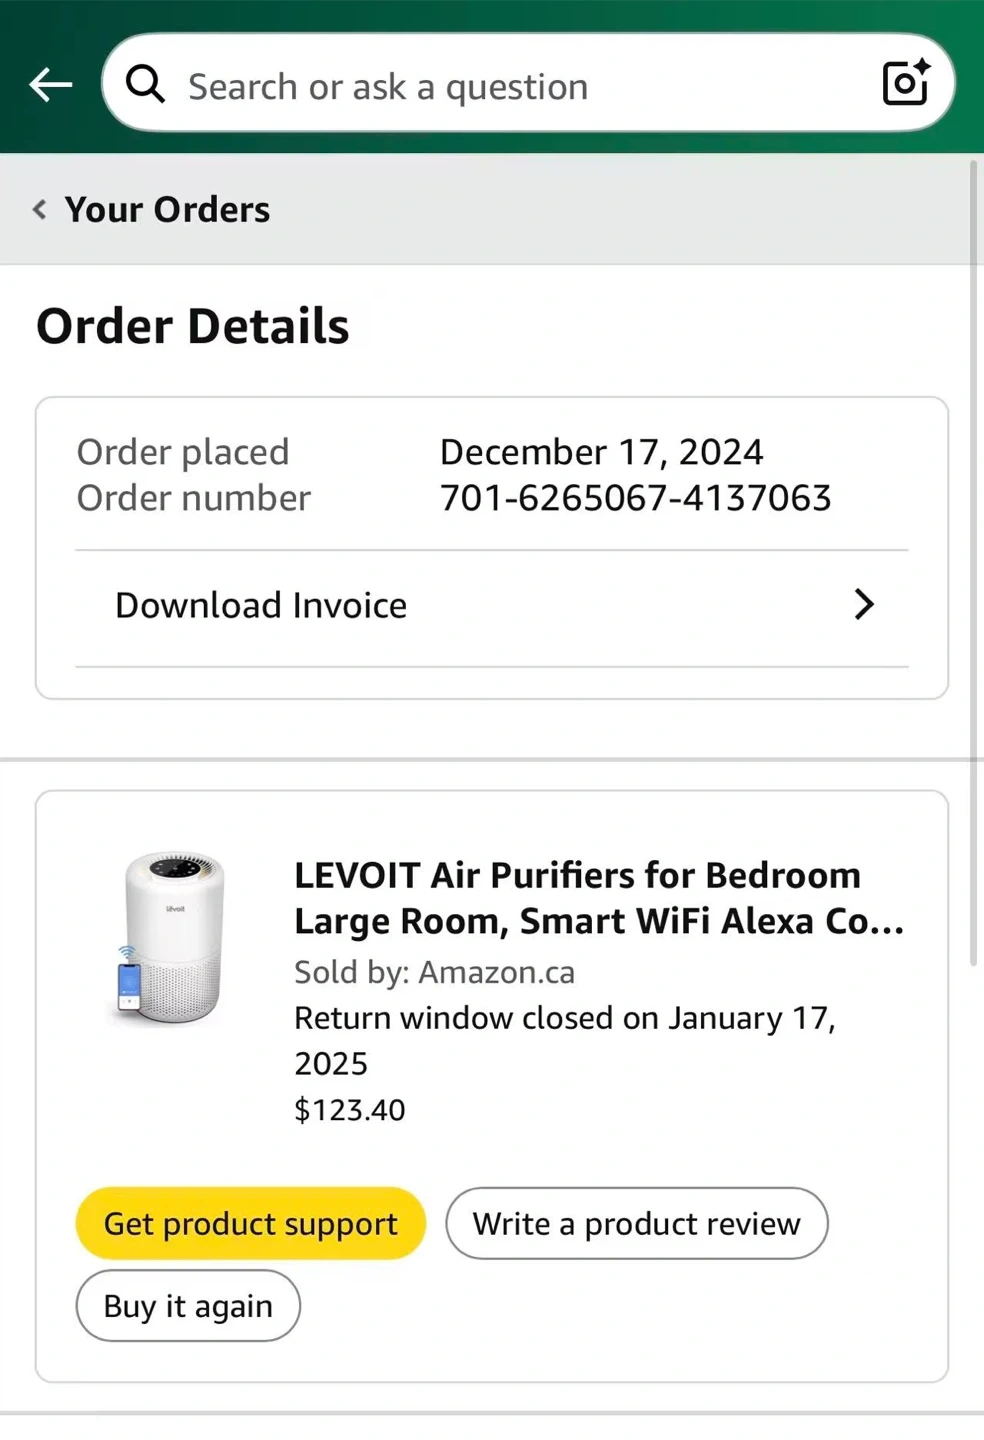This screenshot has height=1440, width=984.
Task: Click the chevron left of Your Orders
Action: [x=40, y=209]
